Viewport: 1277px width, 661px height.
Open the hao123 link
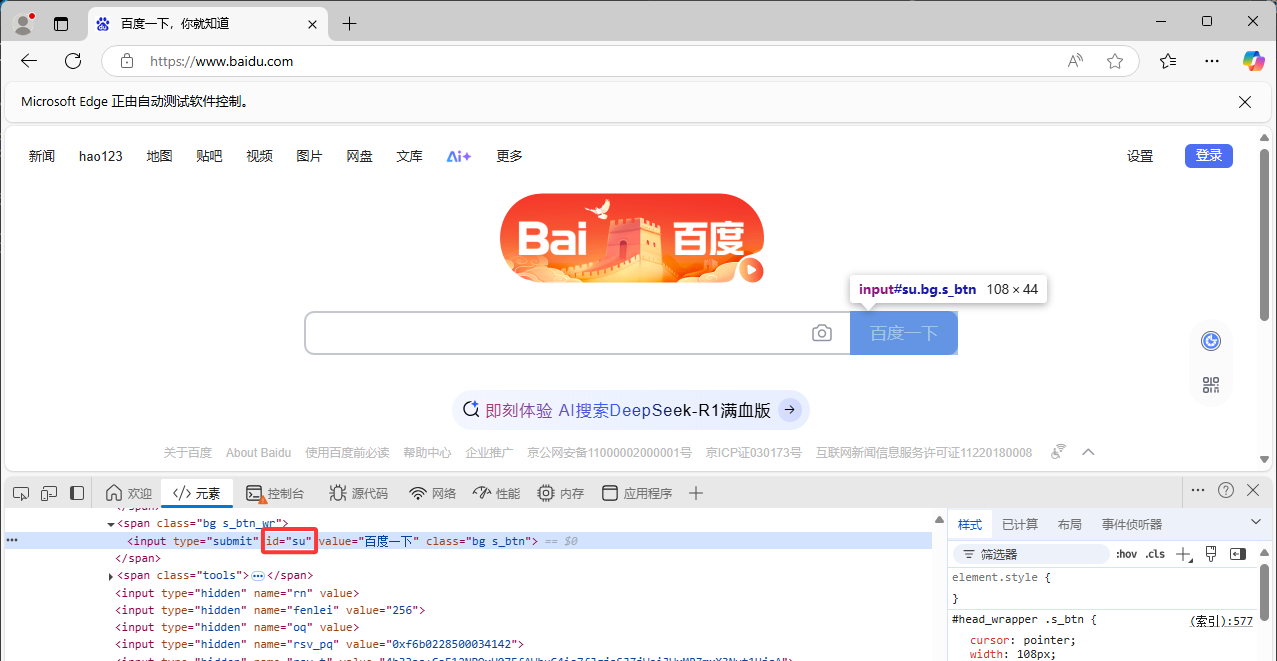click(x=101, y=156)
